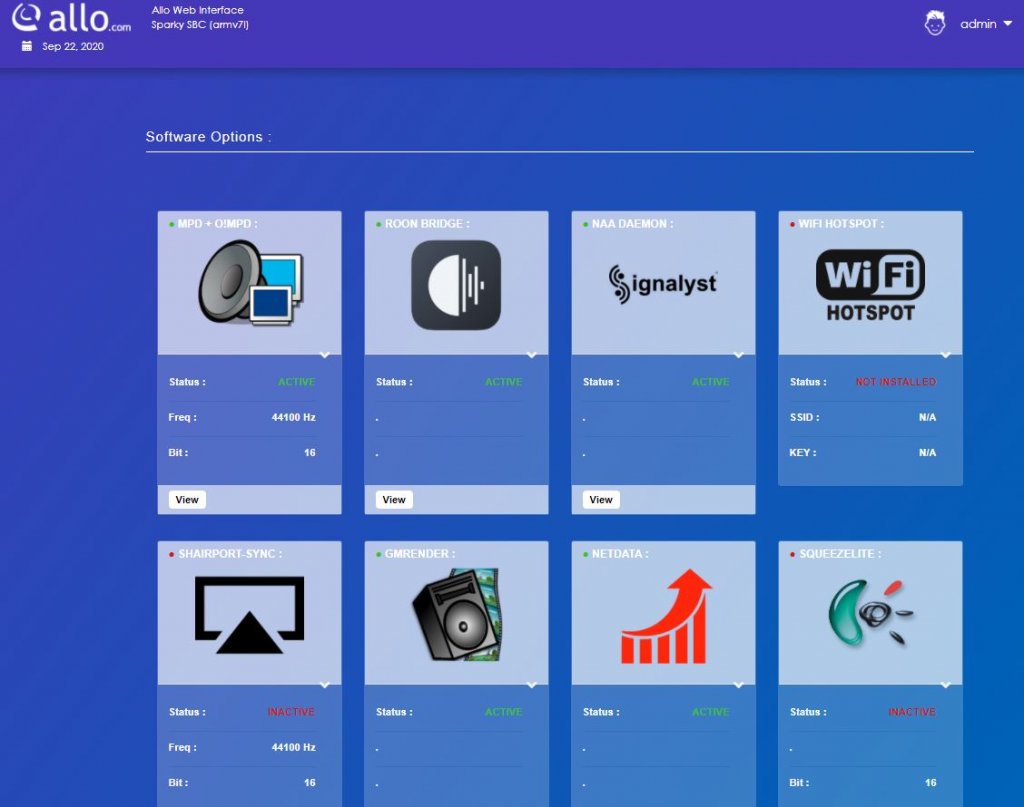Click the 'Sparky SBC (armv7l)' text
This screenshot has height=807, width=1024.
(x=200, y=25)
